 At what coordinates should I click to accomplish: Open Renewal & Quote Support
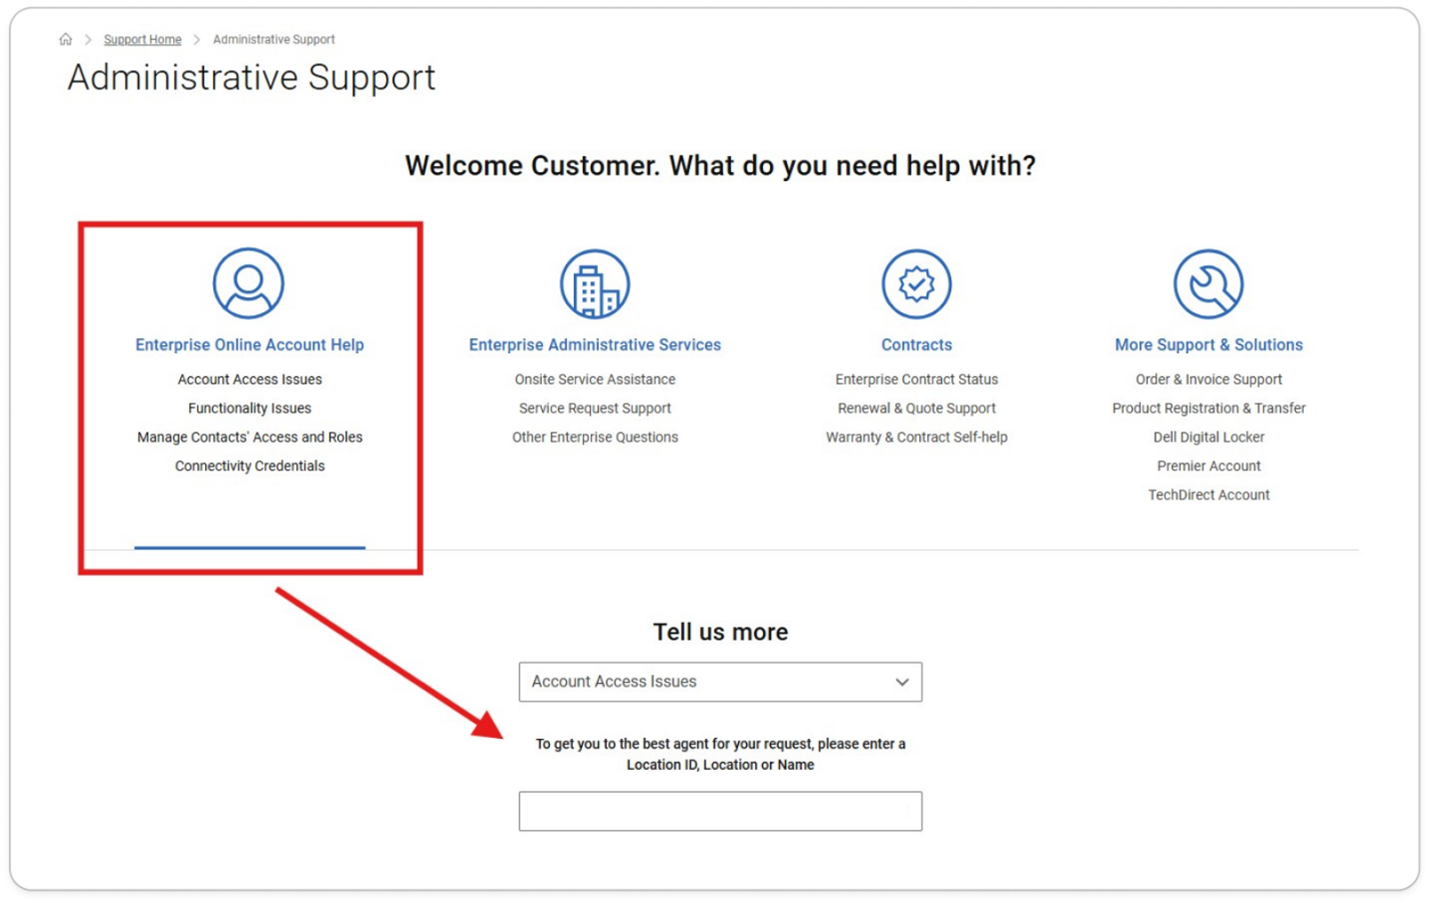coord(916,408)
